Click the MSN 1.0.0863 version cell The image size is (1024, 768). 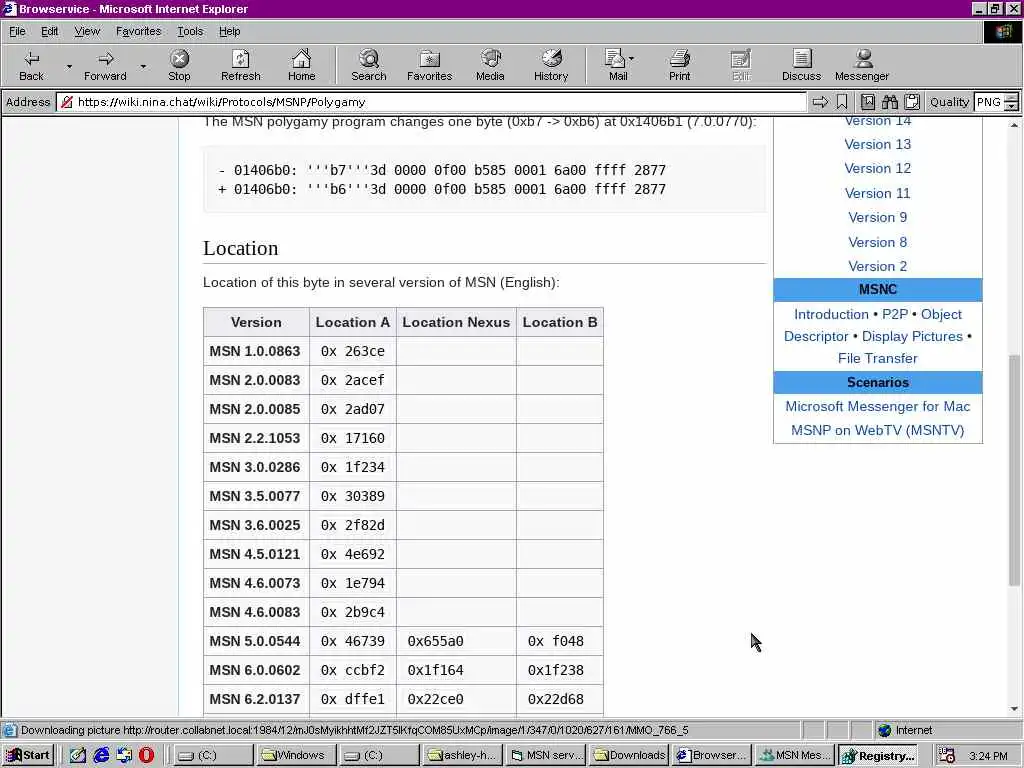[255, 351]
